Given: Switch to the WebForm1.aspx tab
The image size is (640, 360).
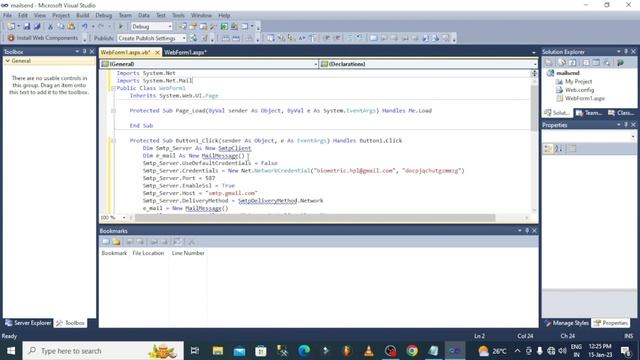Looking at the screenshot, I should tap(186, 52).
